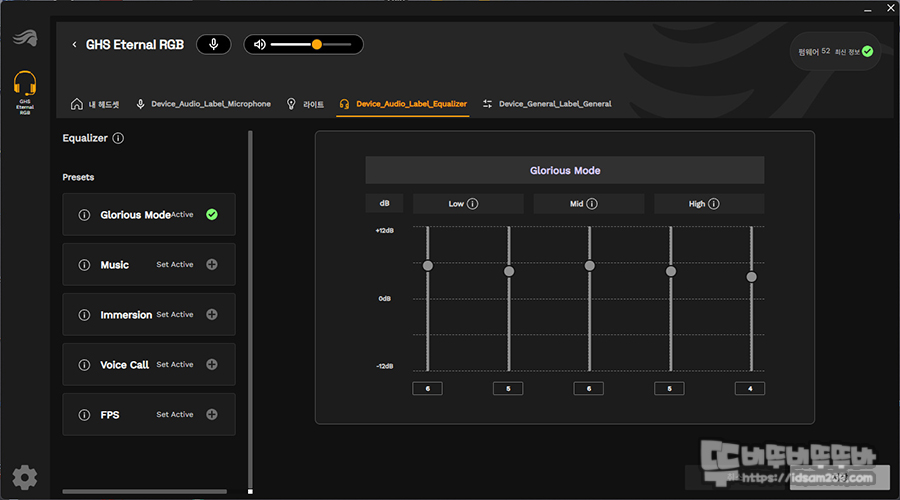This screenshot has height=500, width=900.
Task: Adjust the headset volume slider
Action: pyautogui.click(x=311, y=44)
